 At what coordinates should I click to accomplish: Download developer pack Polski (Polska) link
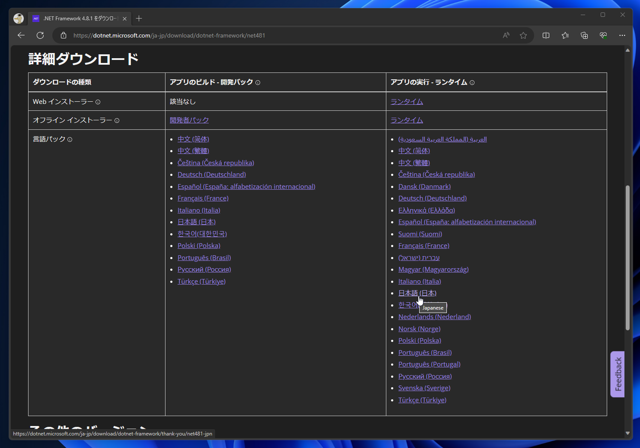click(x=199, y=246)
